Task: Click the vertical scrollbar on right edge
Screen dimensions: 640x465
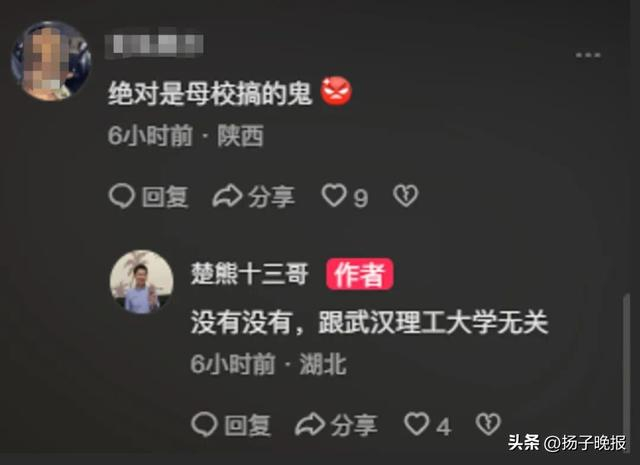Action: pyautogui.click(x=627, y=361)
